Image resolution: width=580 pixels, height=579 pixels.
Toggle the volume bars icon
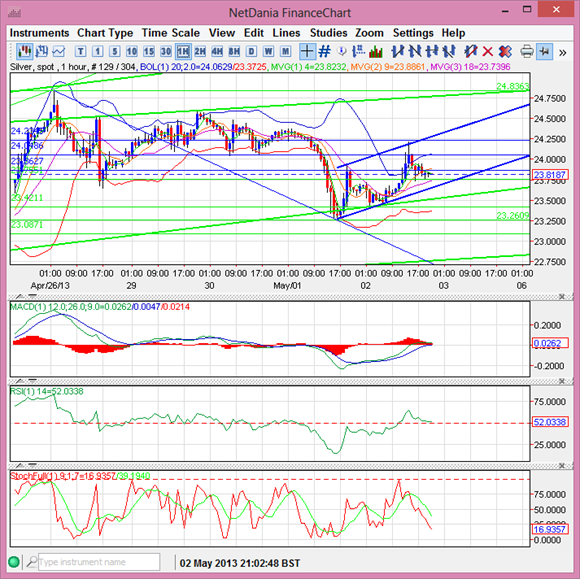375,51
